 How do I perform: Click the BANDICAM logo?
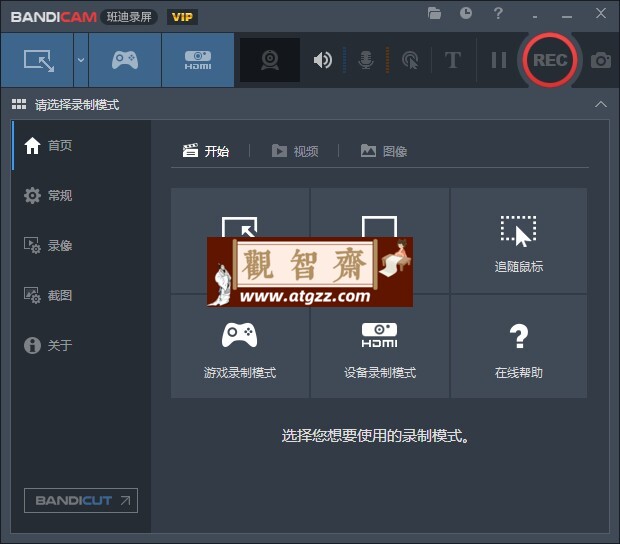click(x=54, y=17)
